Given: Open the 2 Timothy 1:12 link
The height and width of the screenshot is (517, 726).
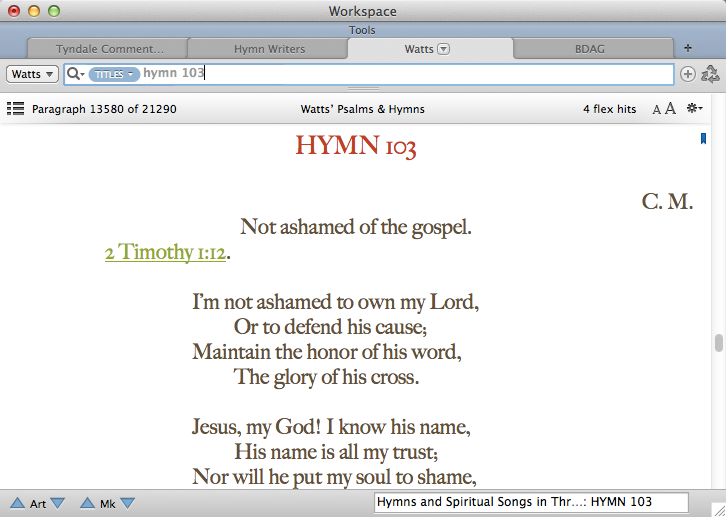Looking at the screenshot, I should coord(165,252).
